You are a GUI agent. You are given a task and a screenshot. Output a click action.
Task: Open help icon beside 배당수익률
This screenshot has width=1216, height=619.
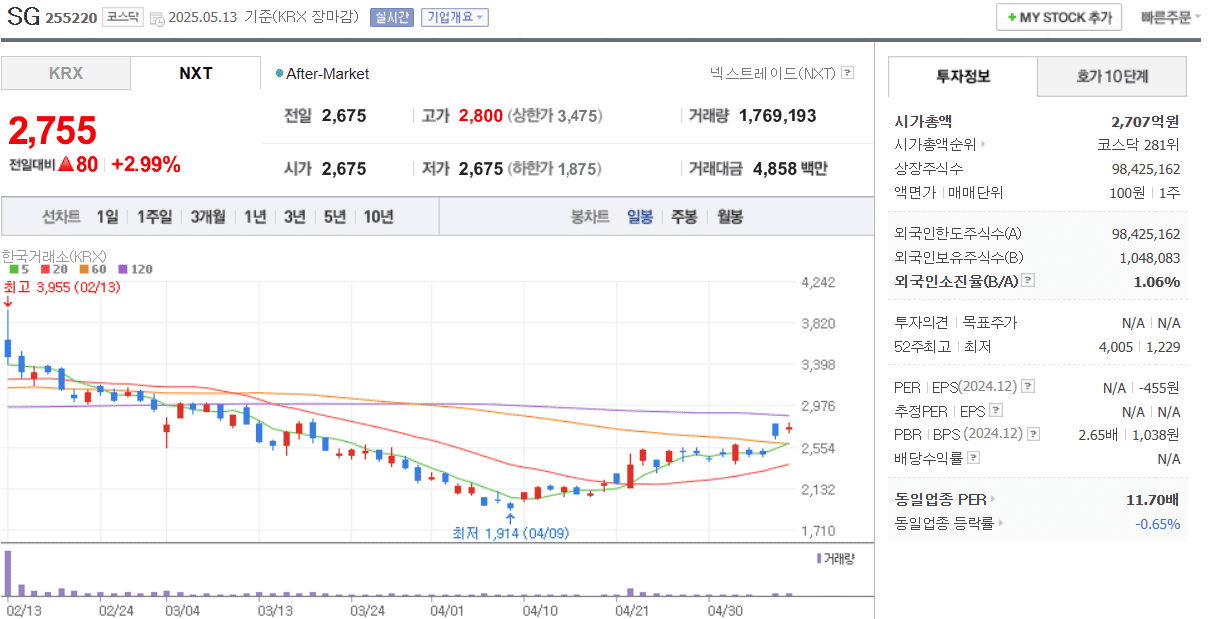(x=973, y=458)
